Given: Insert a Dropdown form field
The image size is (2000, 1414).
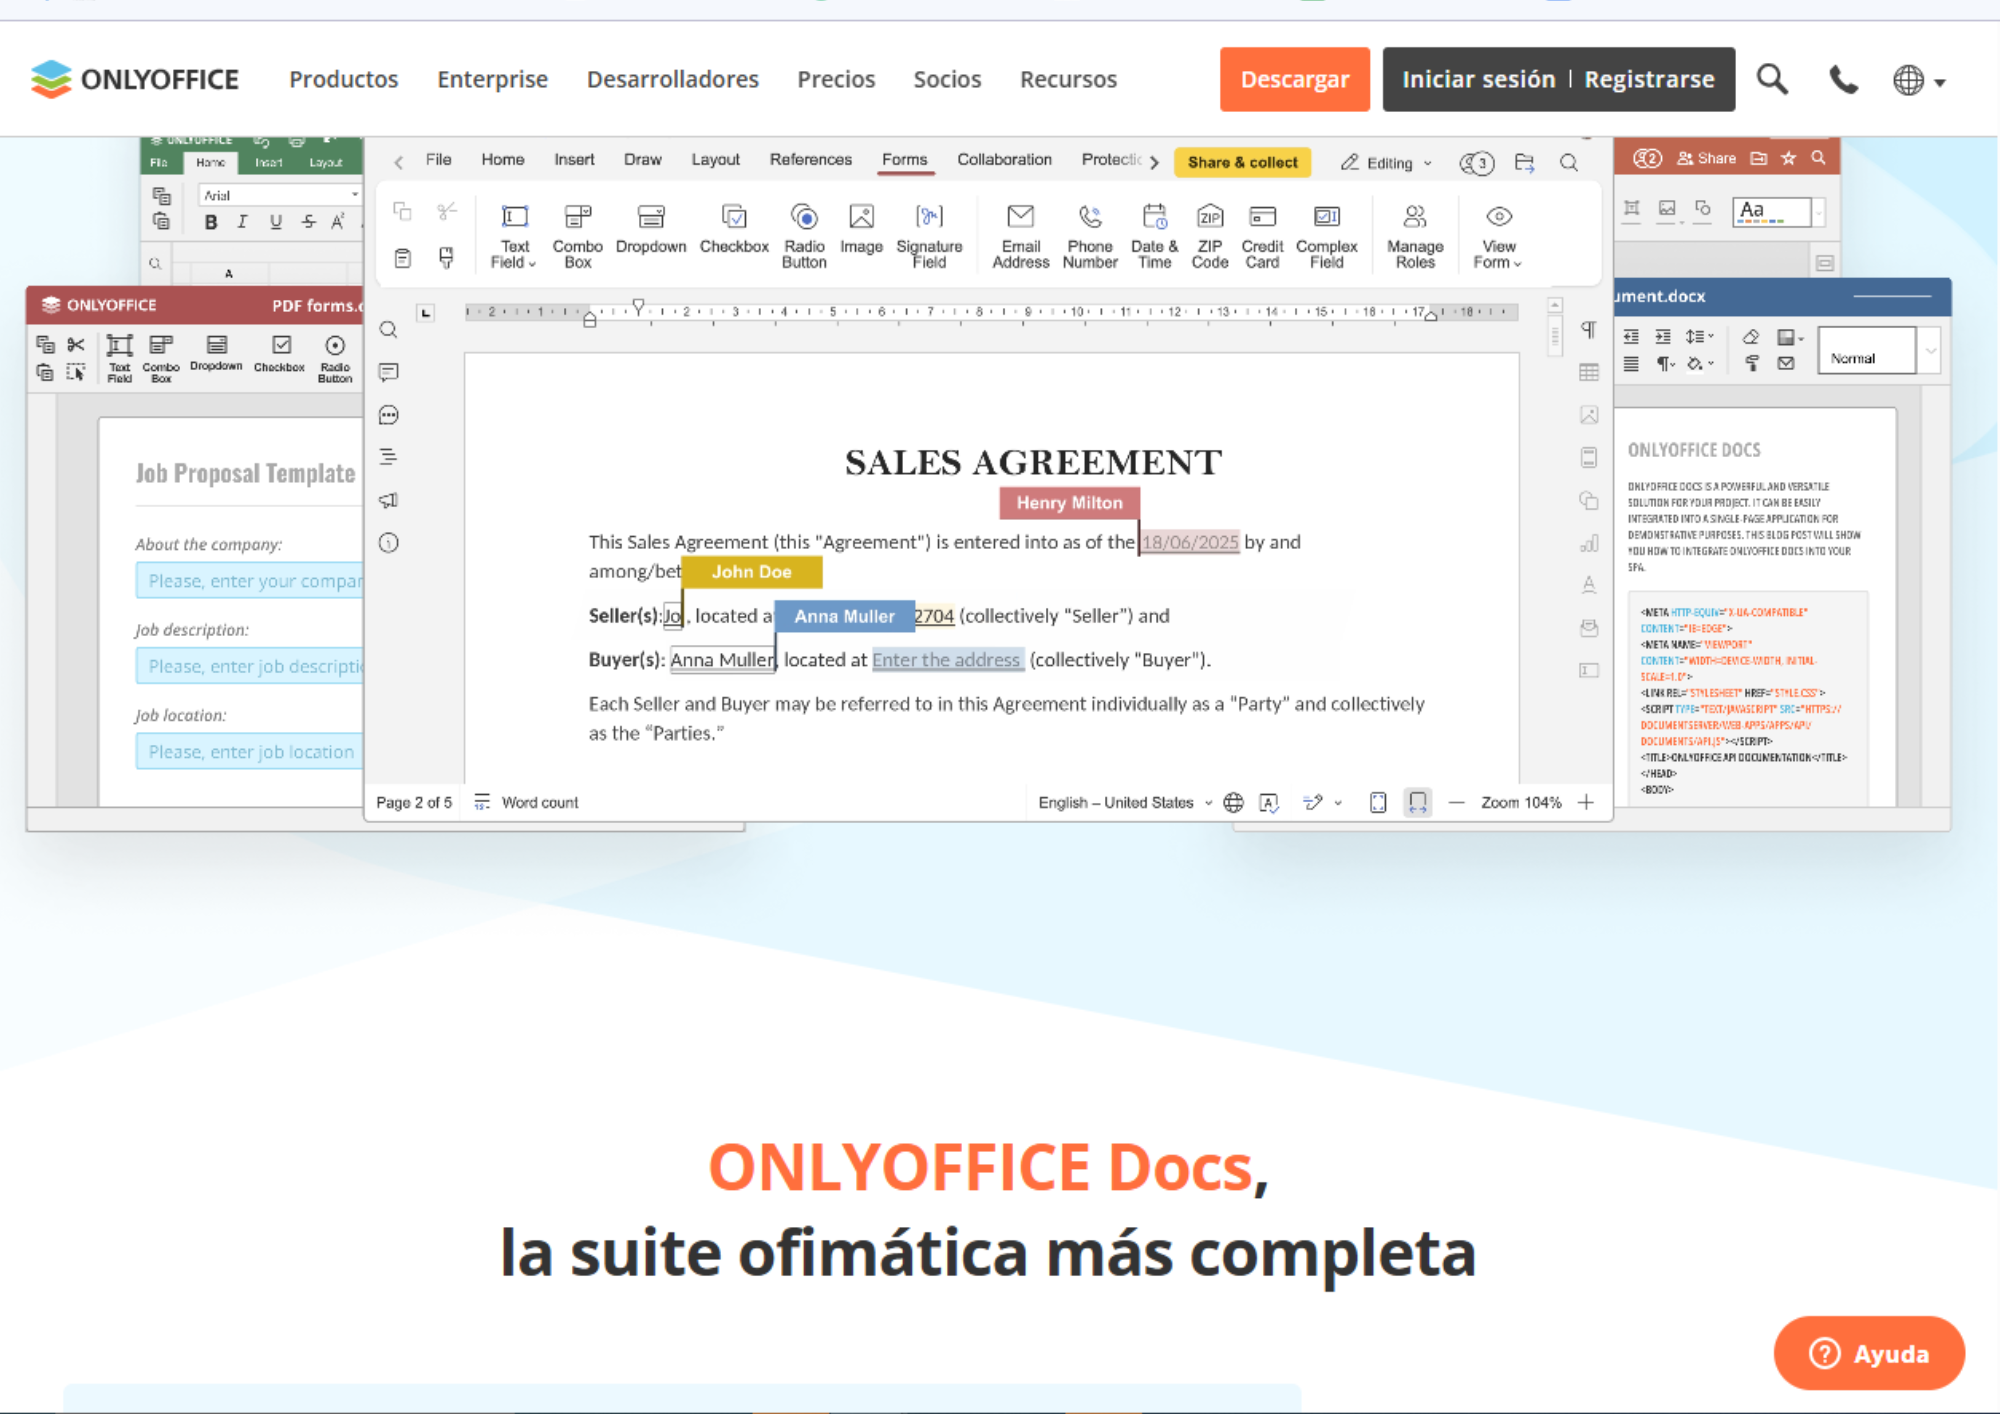Looking at the screenshot, I should (651, 230).
